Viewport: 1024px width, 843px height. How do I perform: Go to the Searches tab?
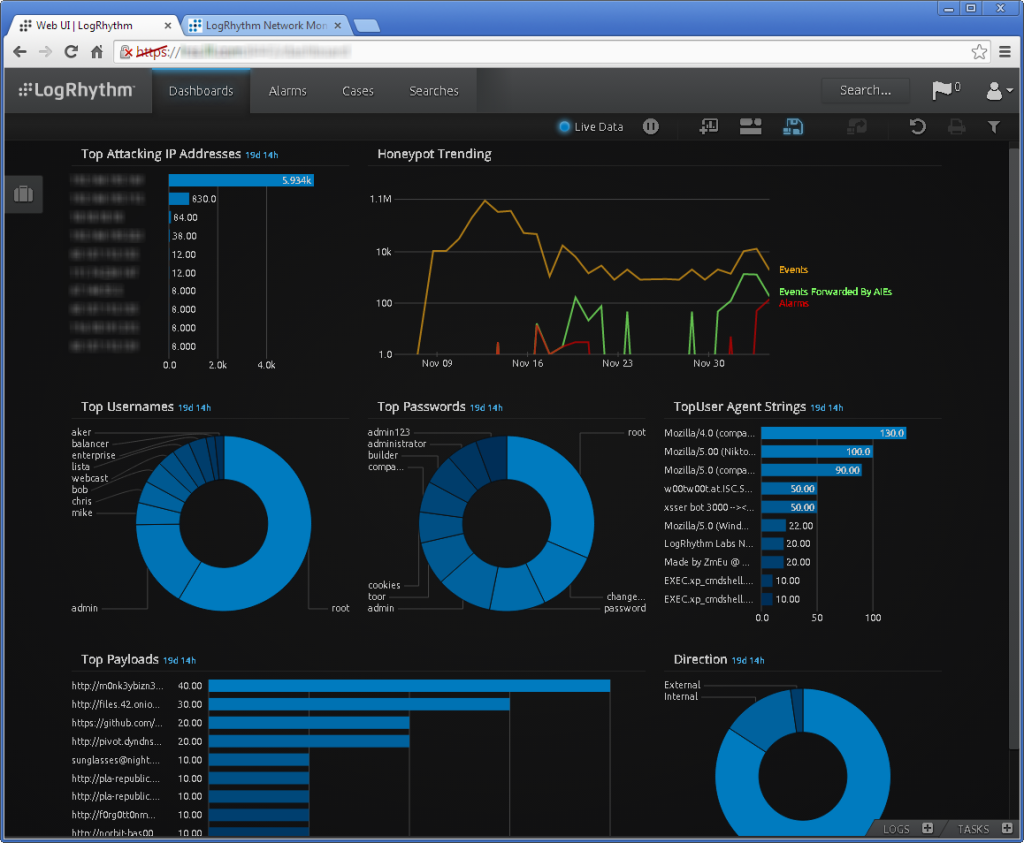[x=433, y=91]
